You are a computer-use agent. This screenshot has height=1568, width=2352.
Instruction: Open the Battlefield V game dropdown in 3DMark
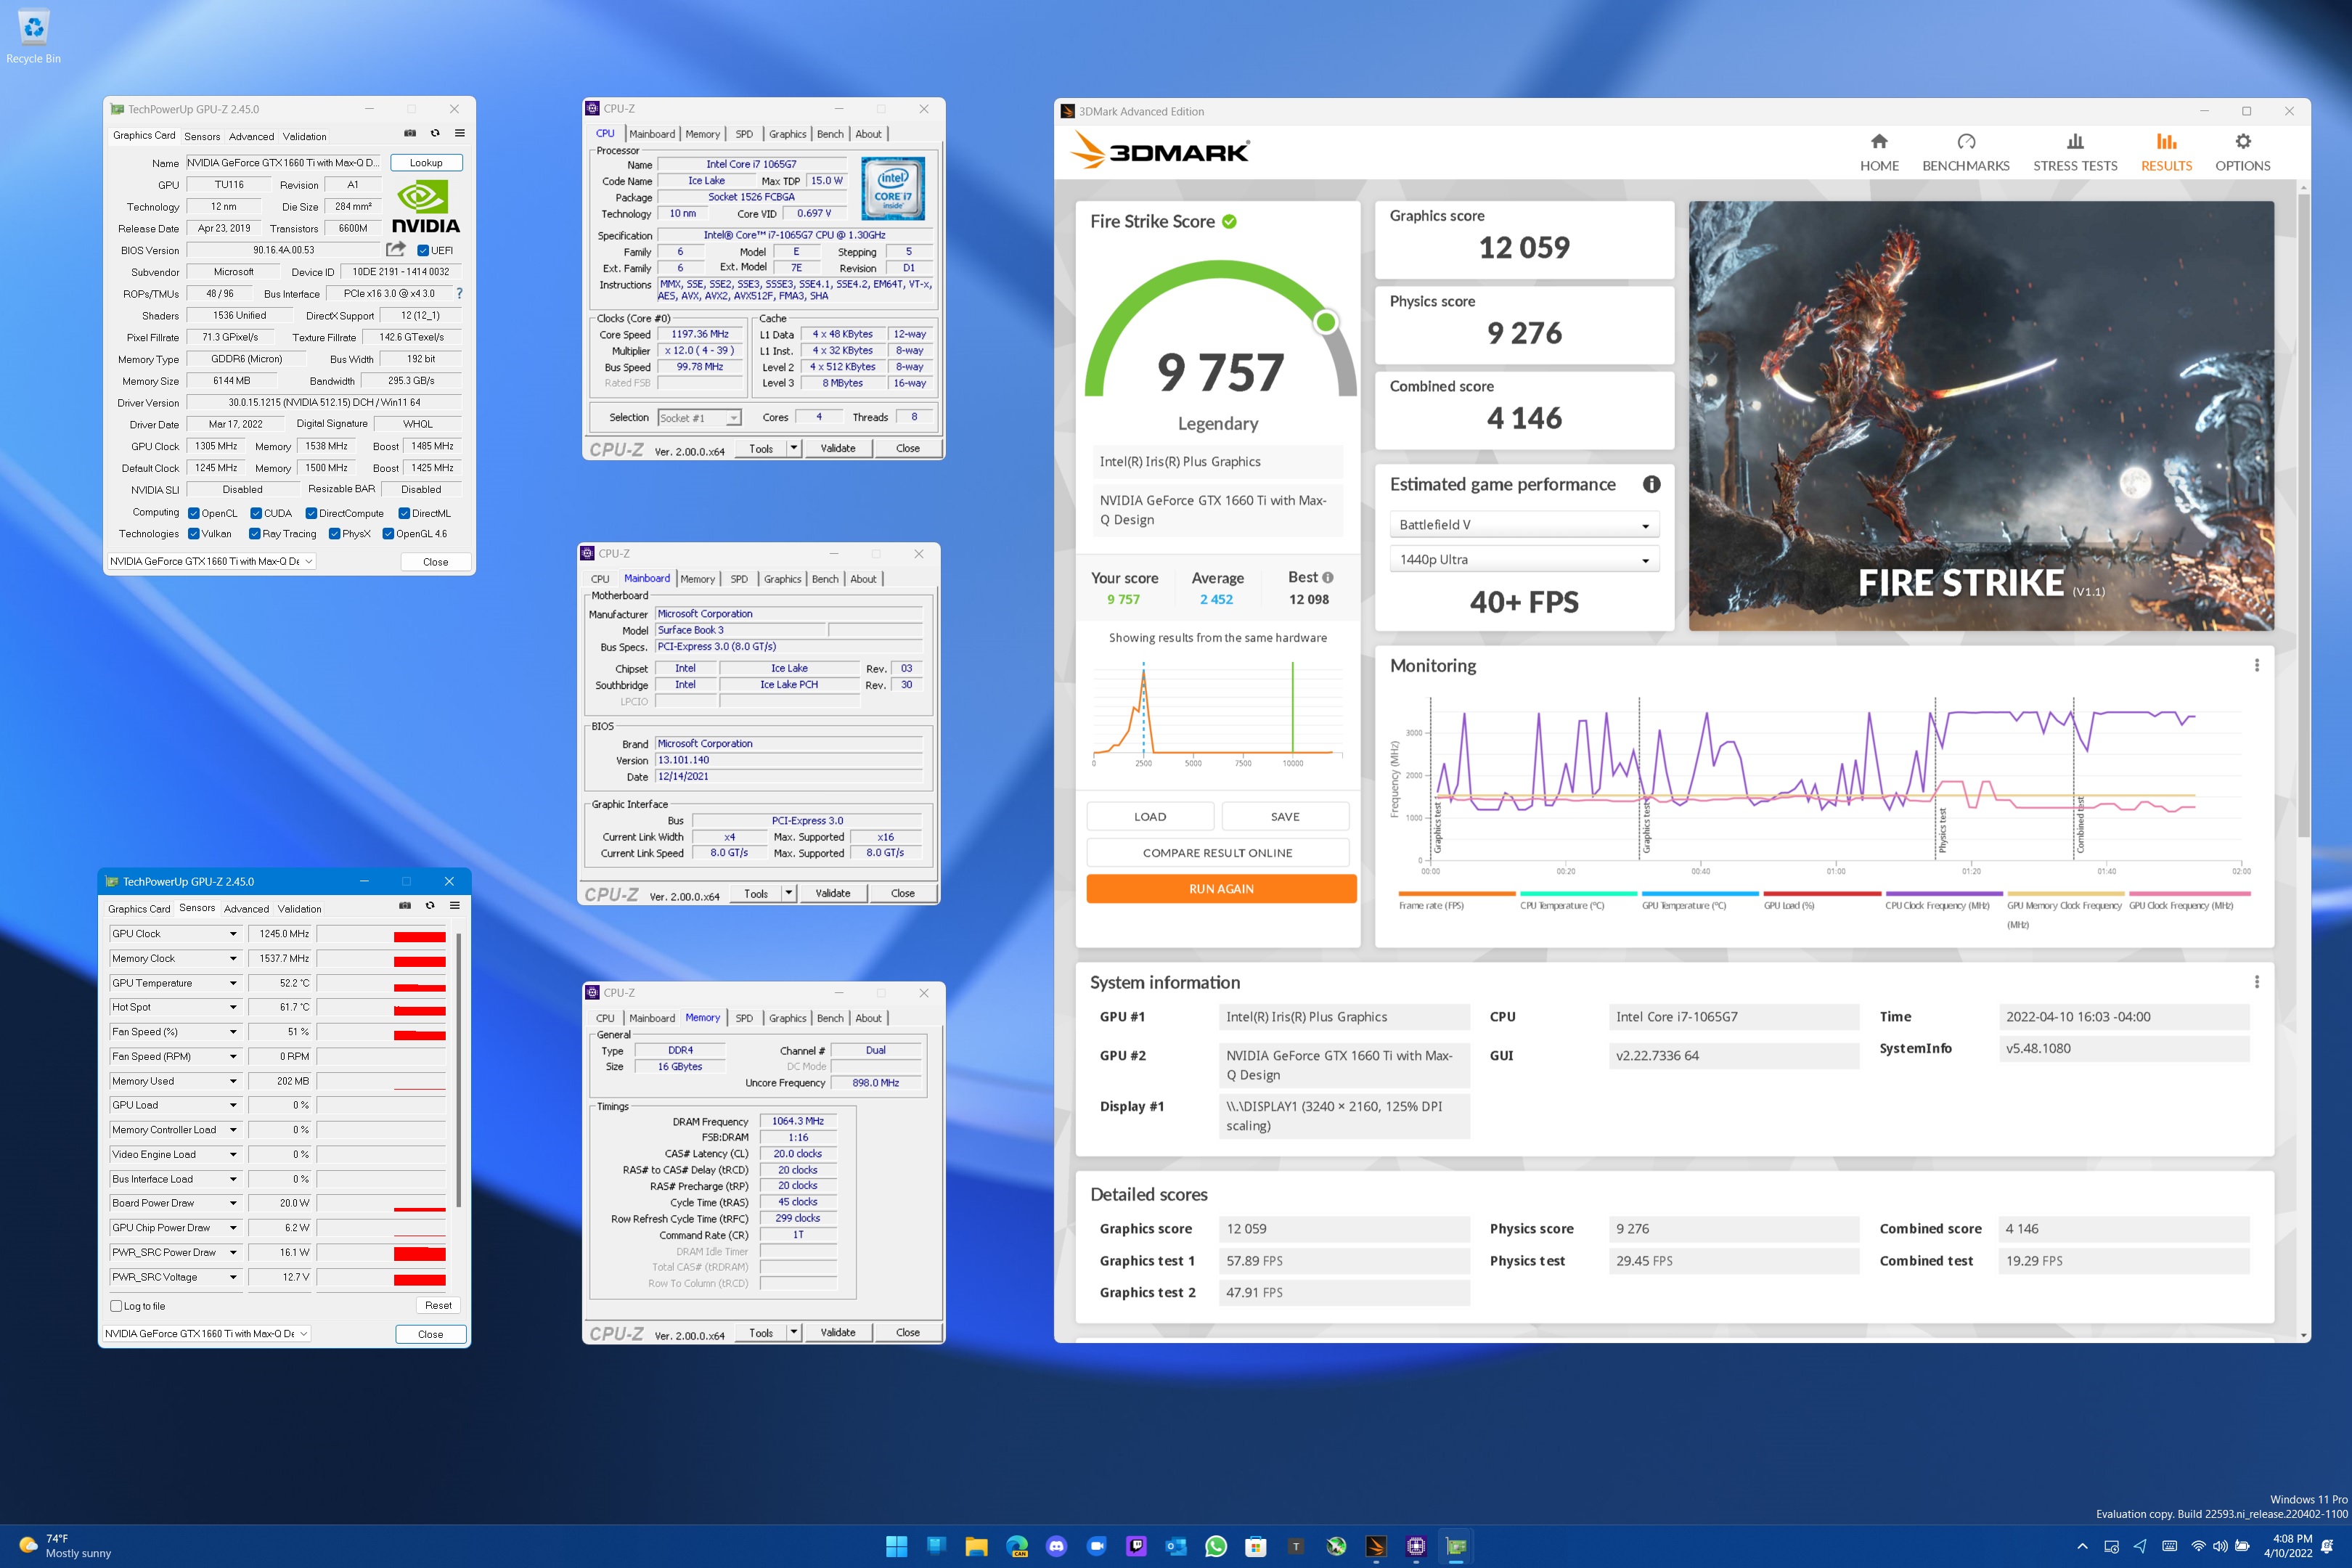(x=1524, y=525)
